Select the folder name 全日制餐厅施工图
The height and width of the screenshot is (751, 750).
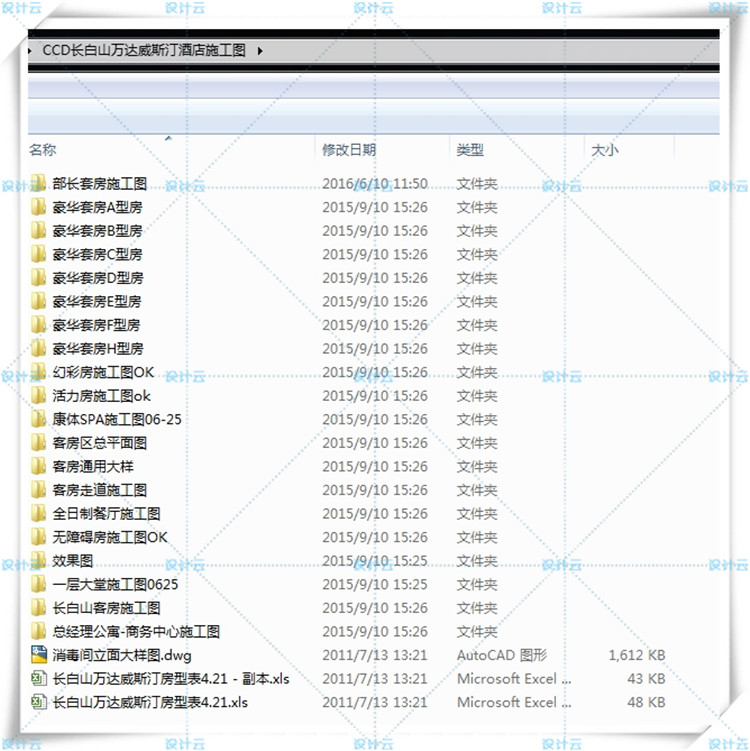click(106, 513)
